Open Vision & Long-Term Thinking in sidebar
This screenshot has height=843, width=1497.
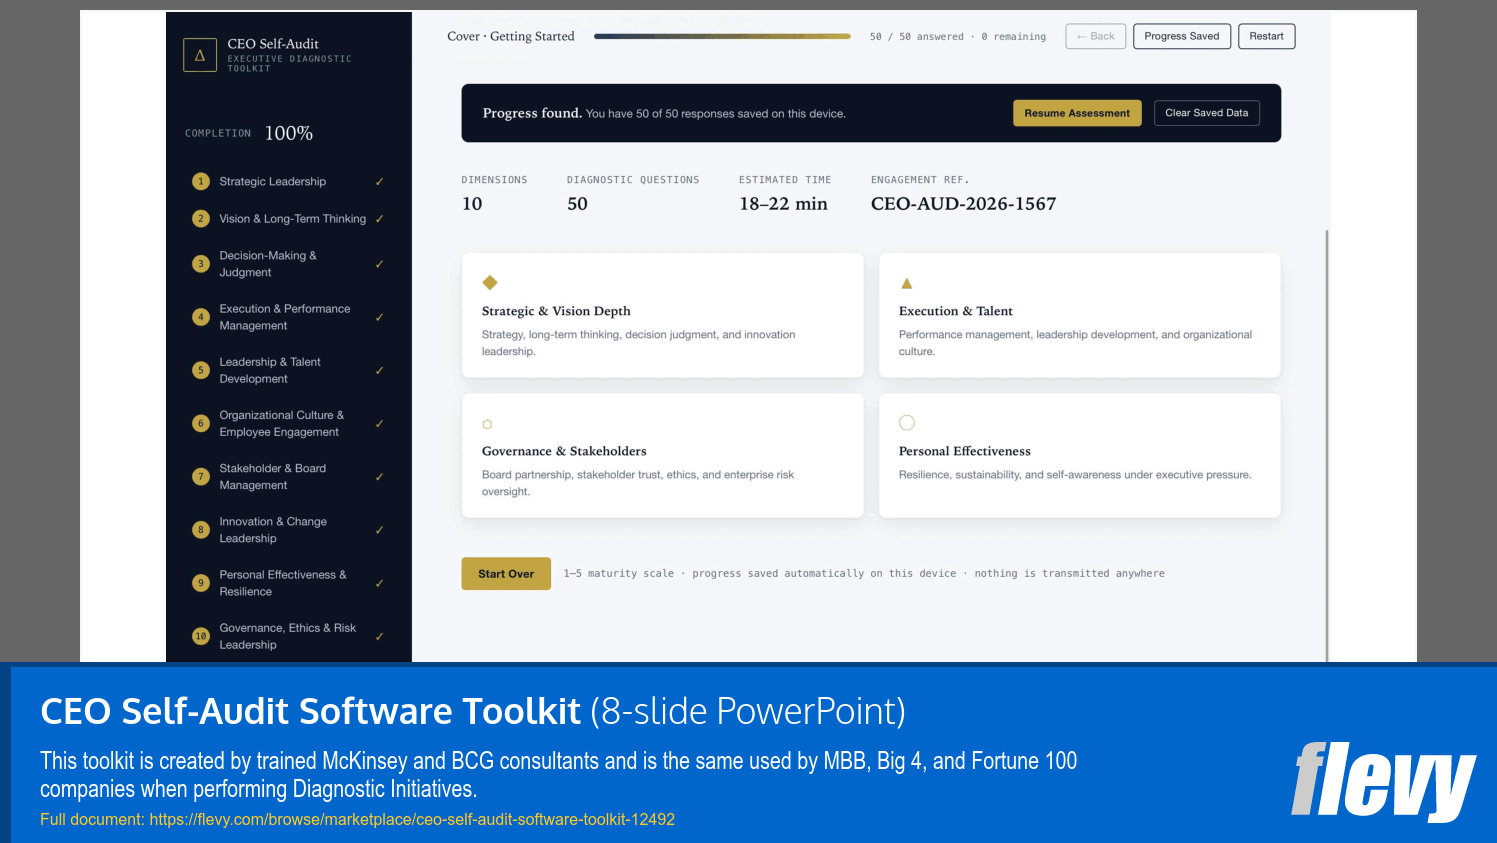pos(289,219)
